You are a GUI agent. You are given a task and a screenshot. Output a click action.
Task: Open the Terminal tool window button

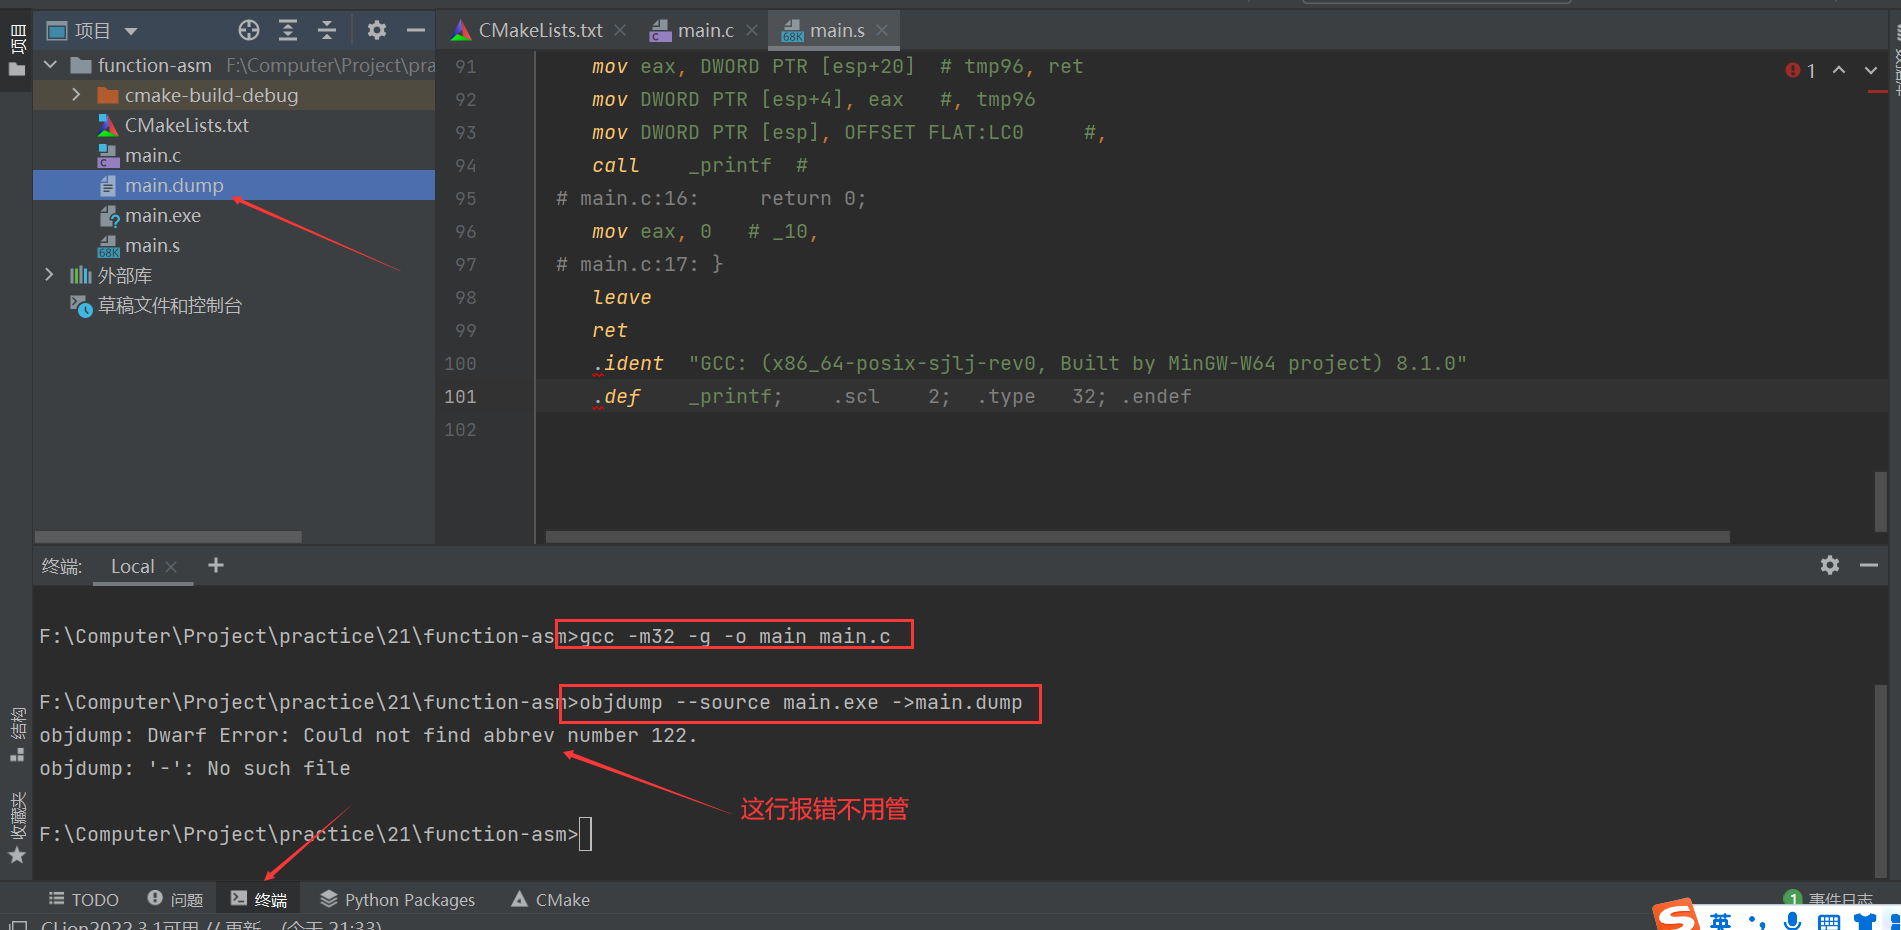(259, 899)
